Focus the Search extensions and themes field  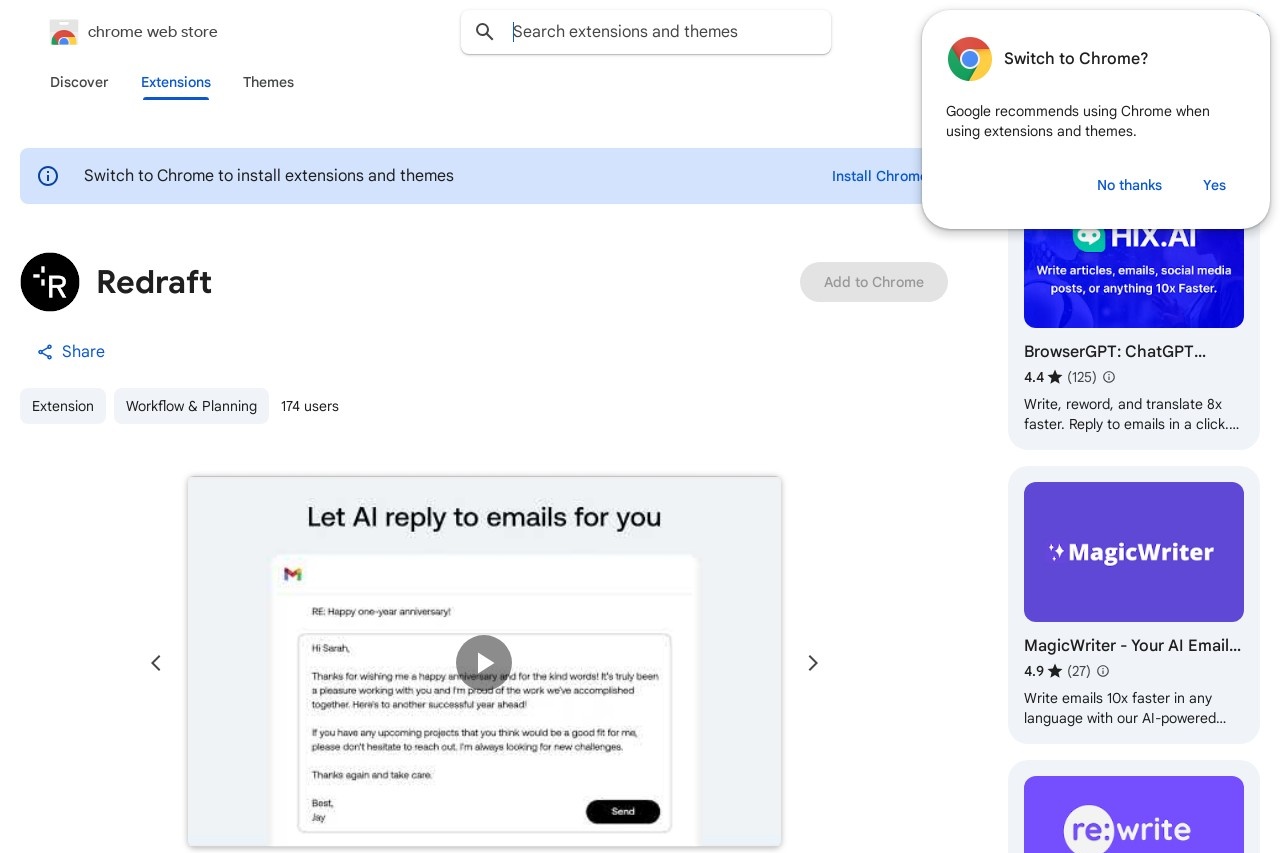[646, 32]
